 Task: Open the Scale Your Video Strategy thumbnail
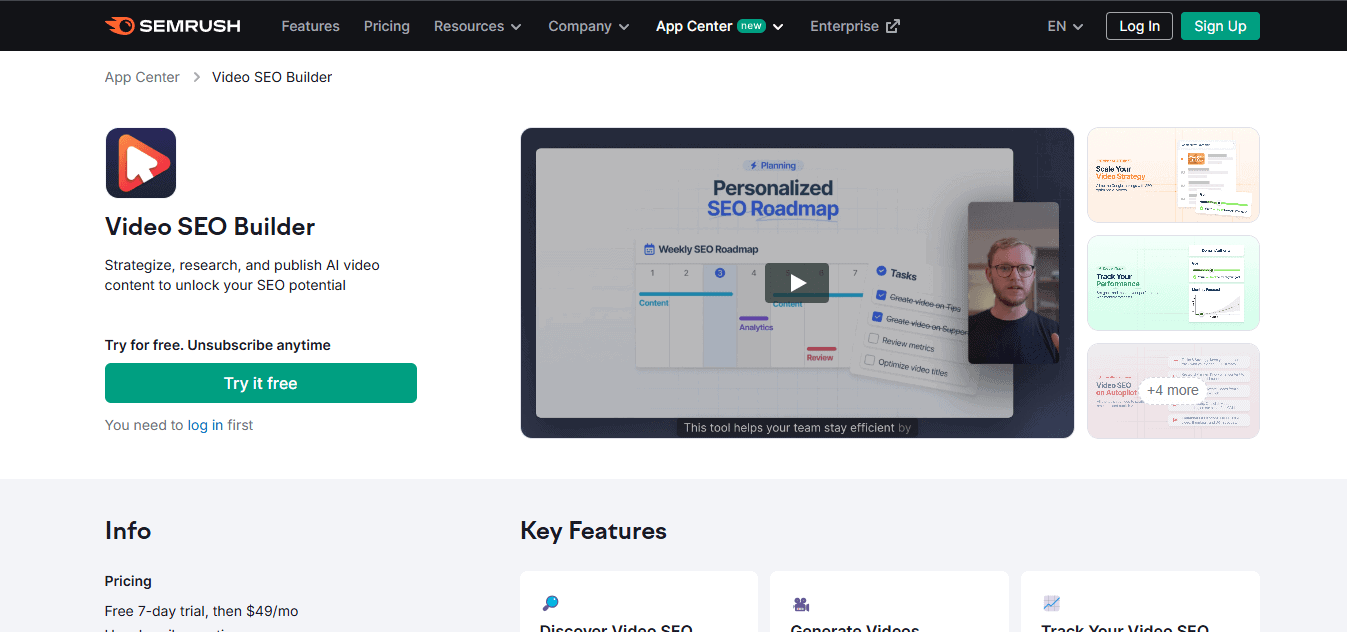pos(1173,175)
